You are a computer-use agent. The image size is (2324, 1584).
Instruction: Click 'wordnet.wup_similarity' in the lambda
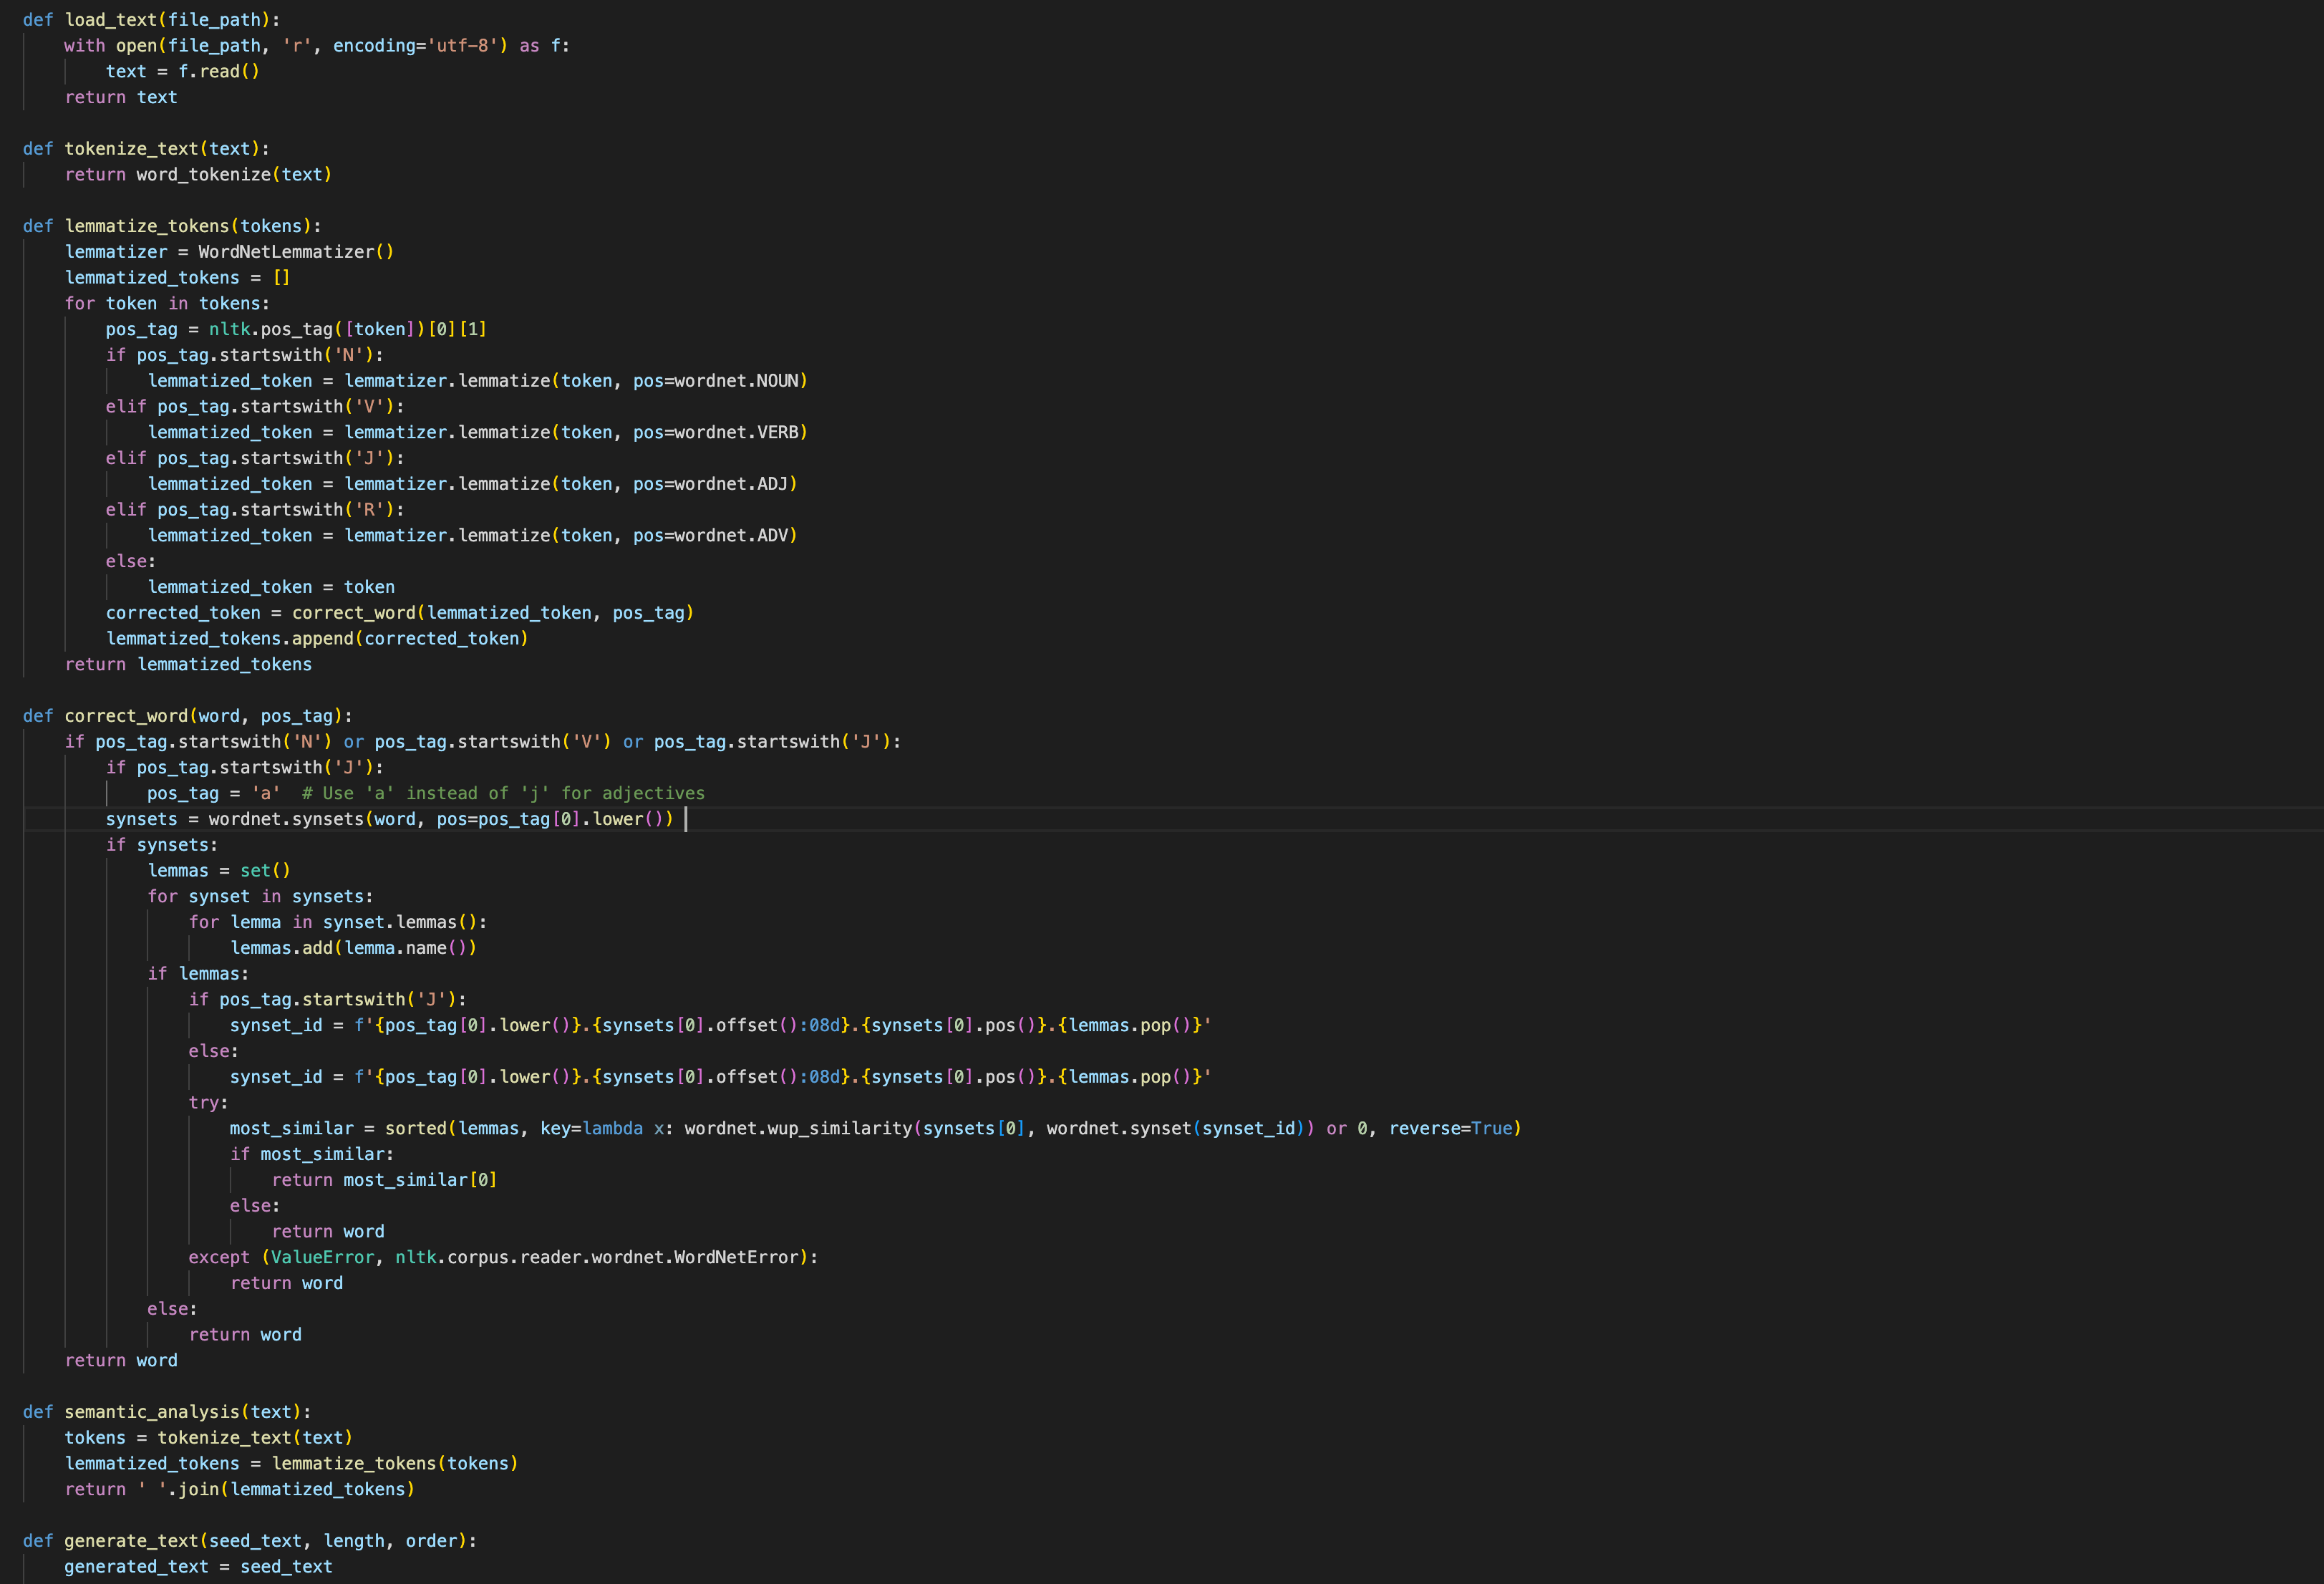(798, 1129)
